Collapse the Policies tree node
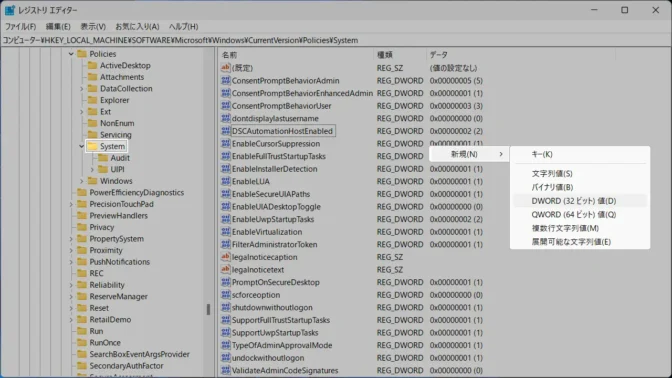Viewport: 672px width, 378px height. 71,54
